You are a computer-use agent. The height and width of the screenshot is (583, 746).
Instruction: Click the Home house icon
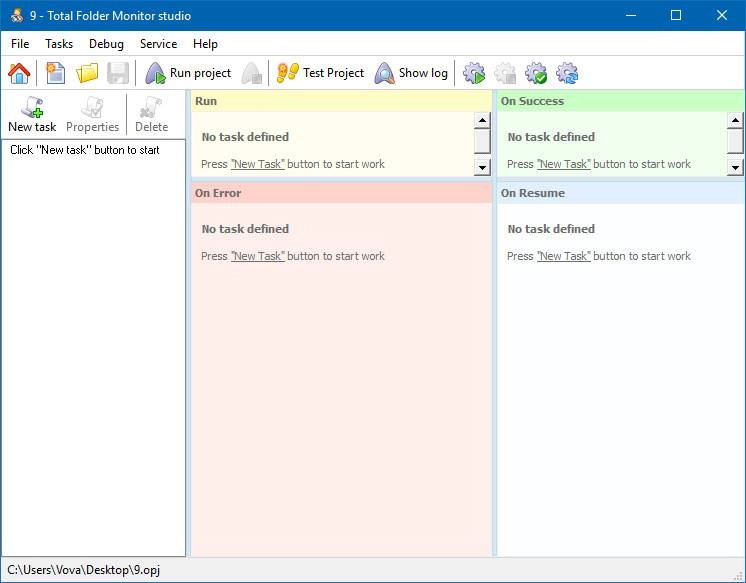click(x=19, y=73)
